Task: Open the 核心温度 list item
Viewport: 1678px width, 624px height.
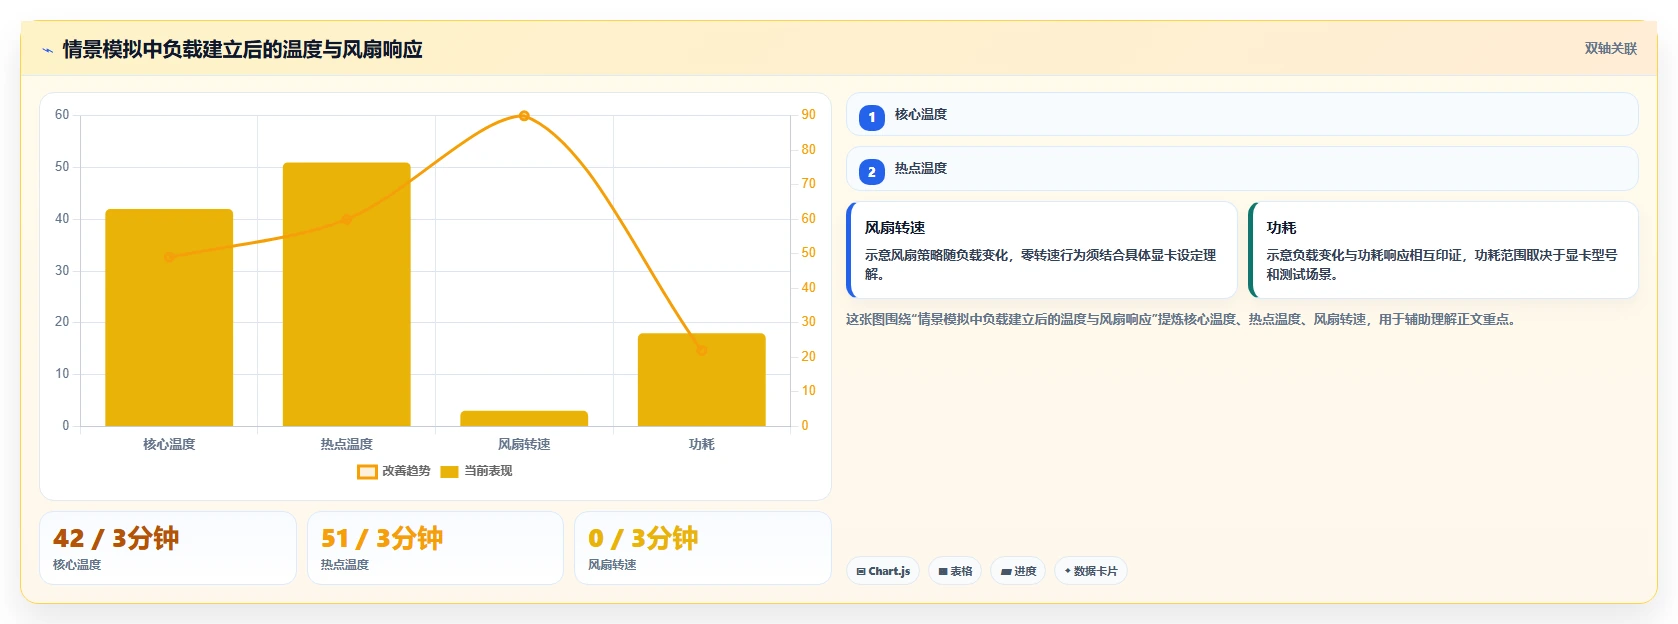Action: pos(1242,114)
